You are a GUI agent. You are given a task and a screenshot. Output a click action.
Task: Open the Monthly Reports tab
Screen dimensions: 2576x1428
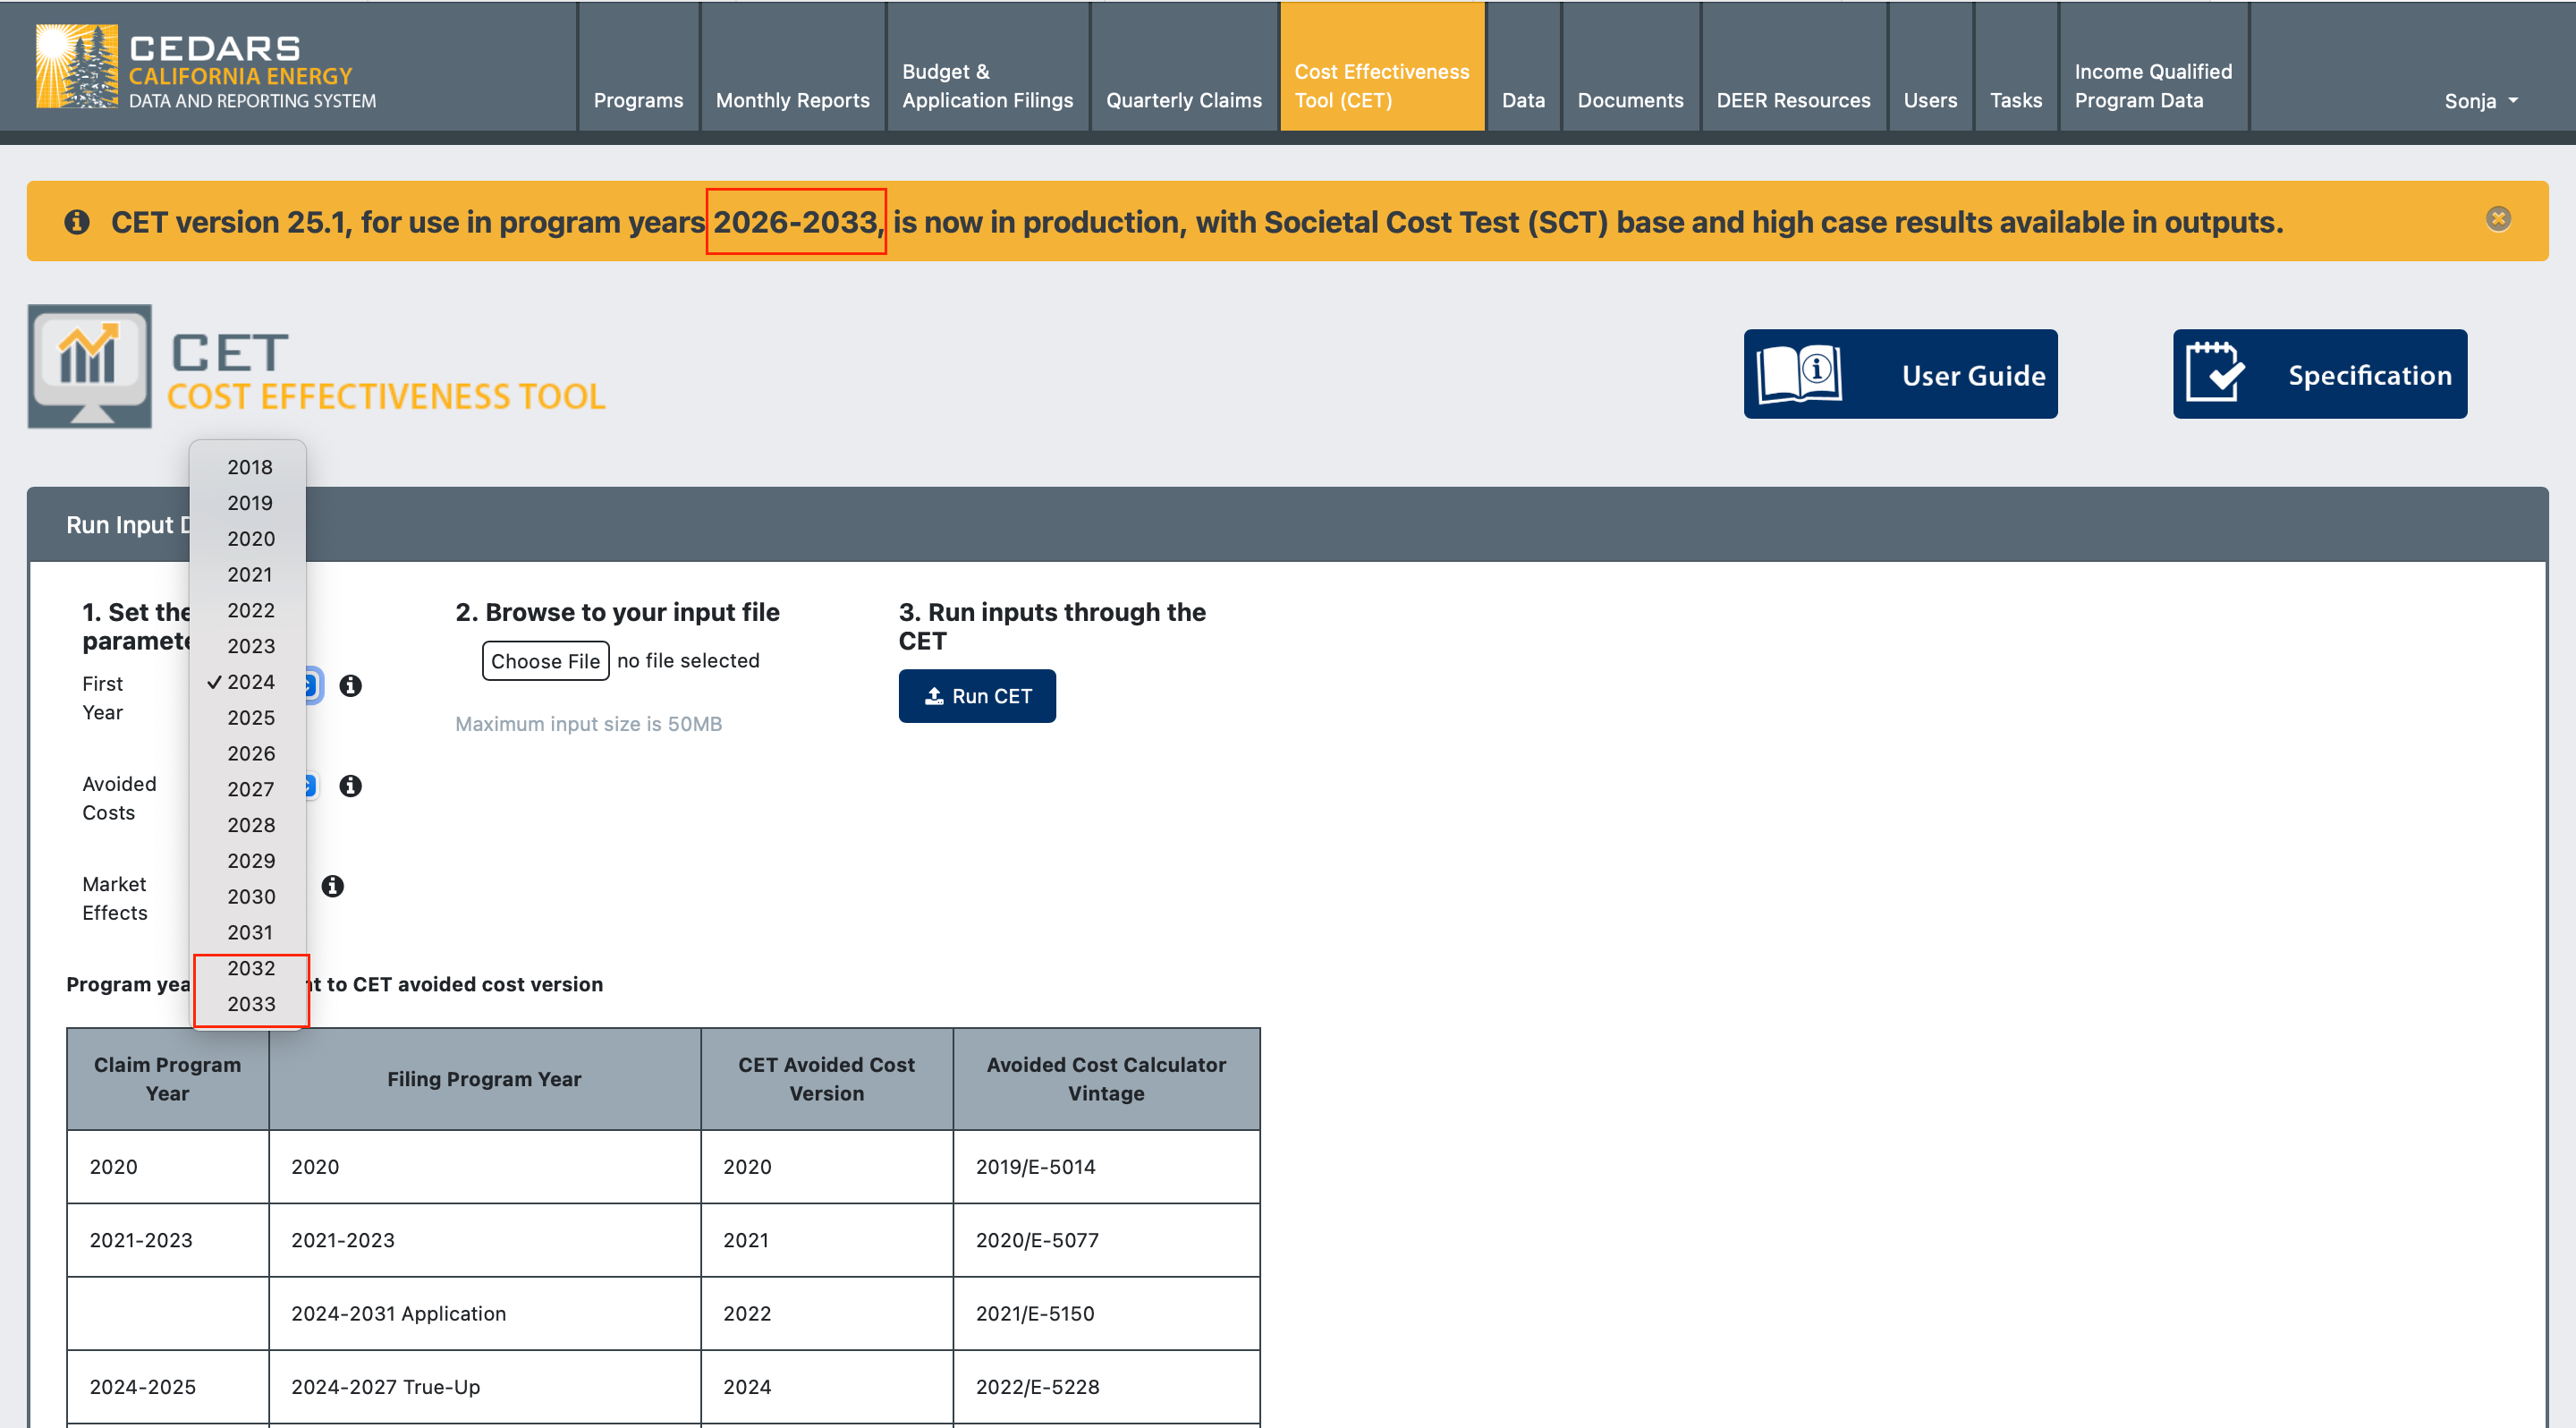pos(792,99)
